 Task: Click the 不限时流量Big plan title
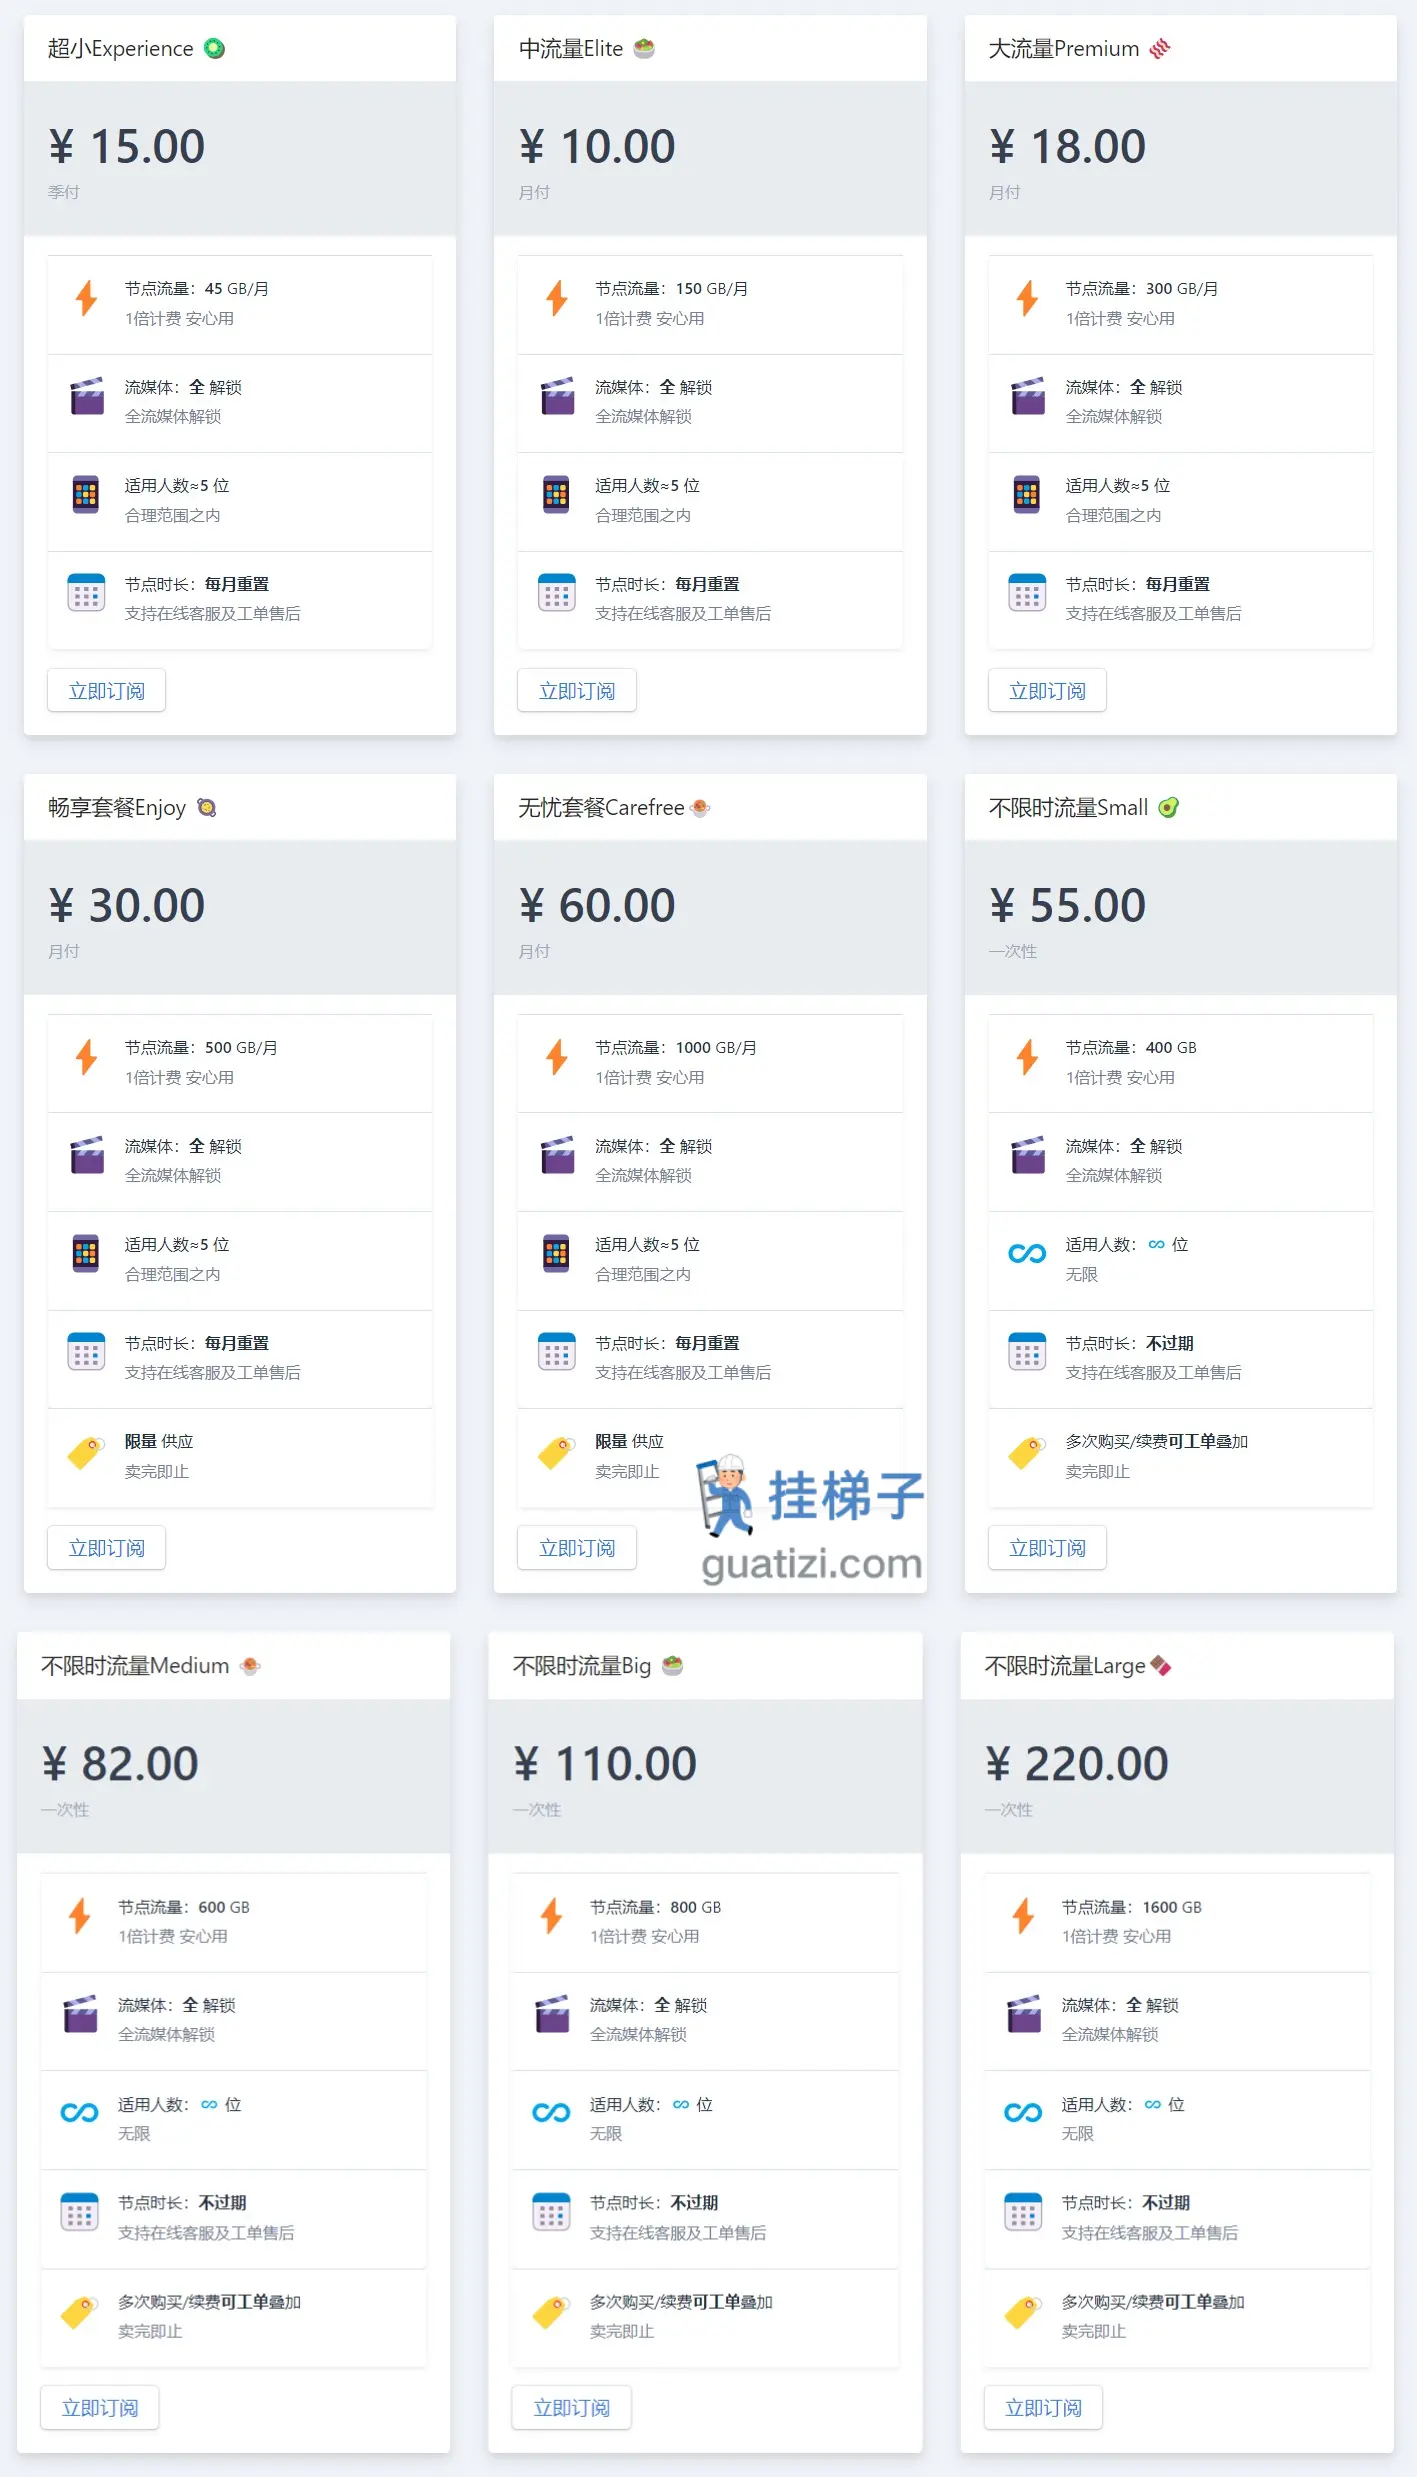coord(582,1666)
